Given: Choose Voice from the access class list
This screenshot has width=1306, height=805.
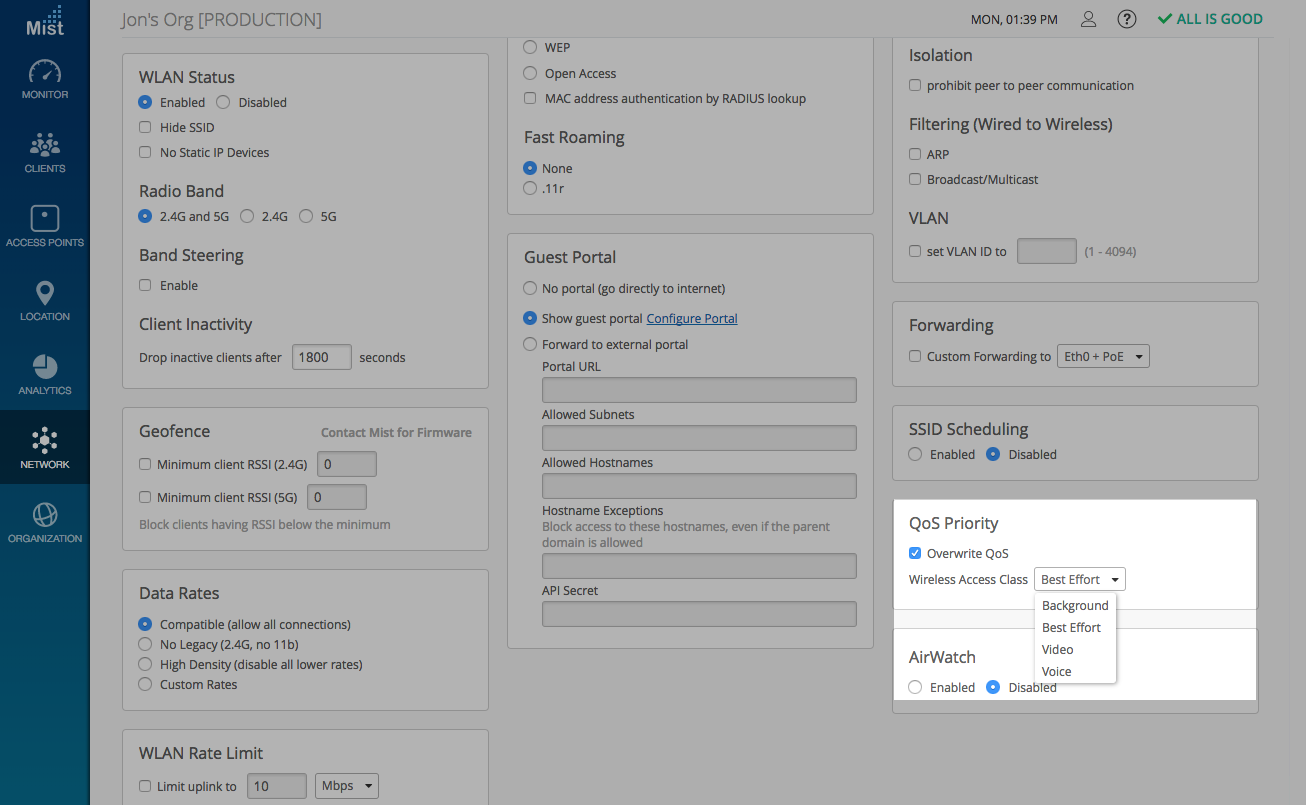Looking at the screenshot, I should coord(1056,671).
